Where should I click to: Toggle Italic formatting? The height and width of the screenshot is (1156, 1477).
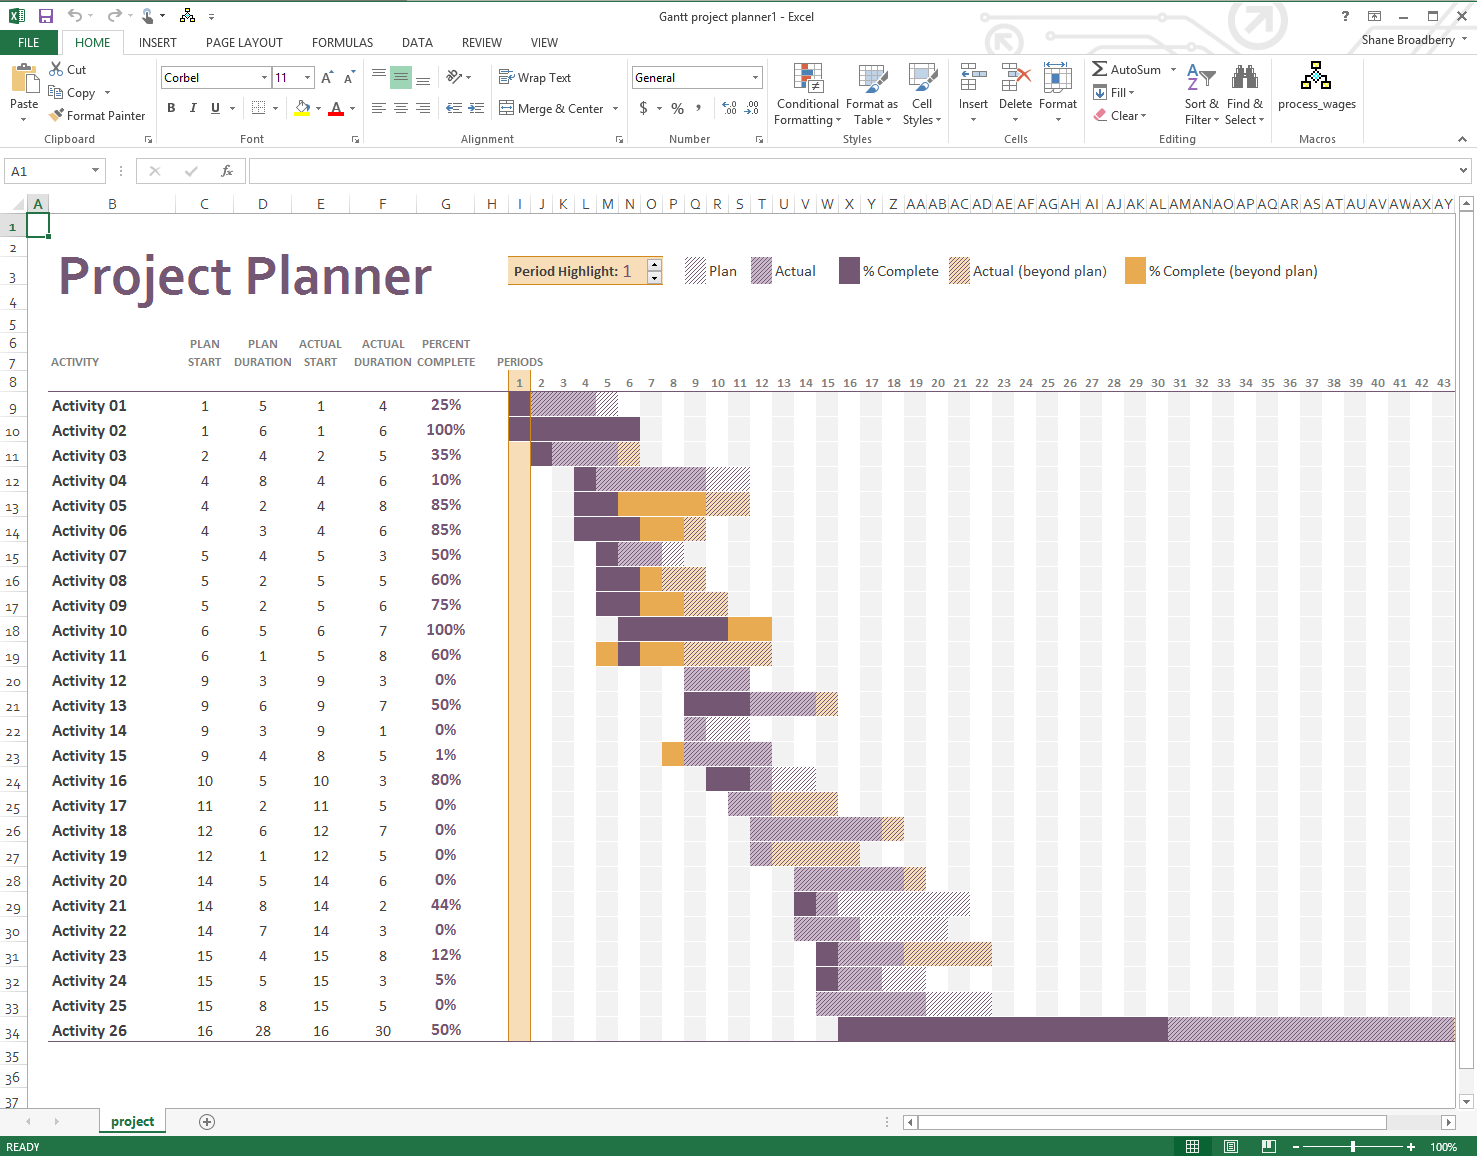[x=193, y=108]
